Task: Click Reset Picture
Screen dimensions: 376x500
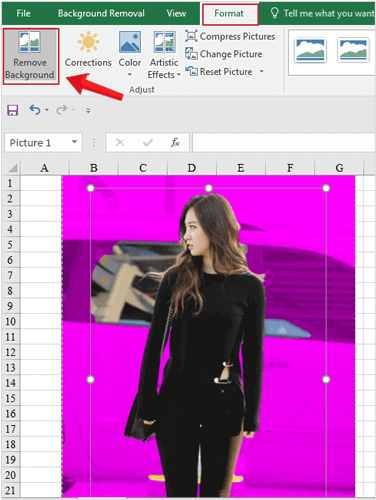Action: click(219, 71)
